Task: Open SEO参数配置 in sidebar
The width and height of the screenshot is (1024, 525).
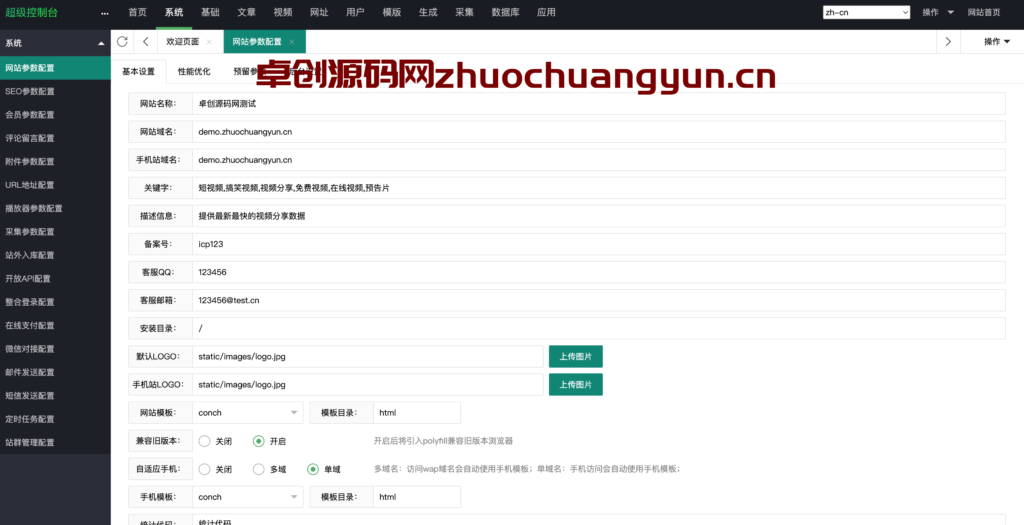Action: pos(56,91)
